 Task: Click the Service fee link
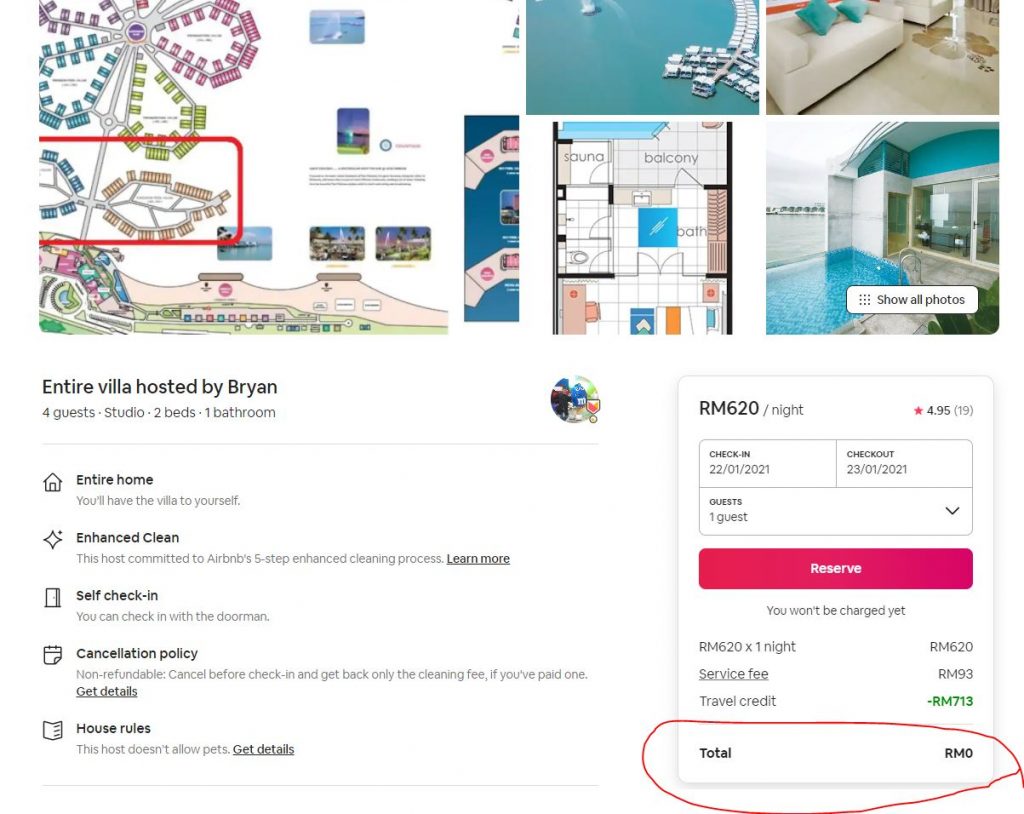[733, 674]
